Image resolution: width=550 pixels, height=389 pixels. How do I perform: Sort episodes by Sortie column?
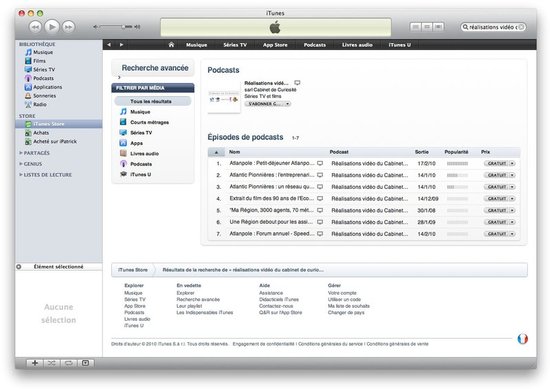coord(422,152)
